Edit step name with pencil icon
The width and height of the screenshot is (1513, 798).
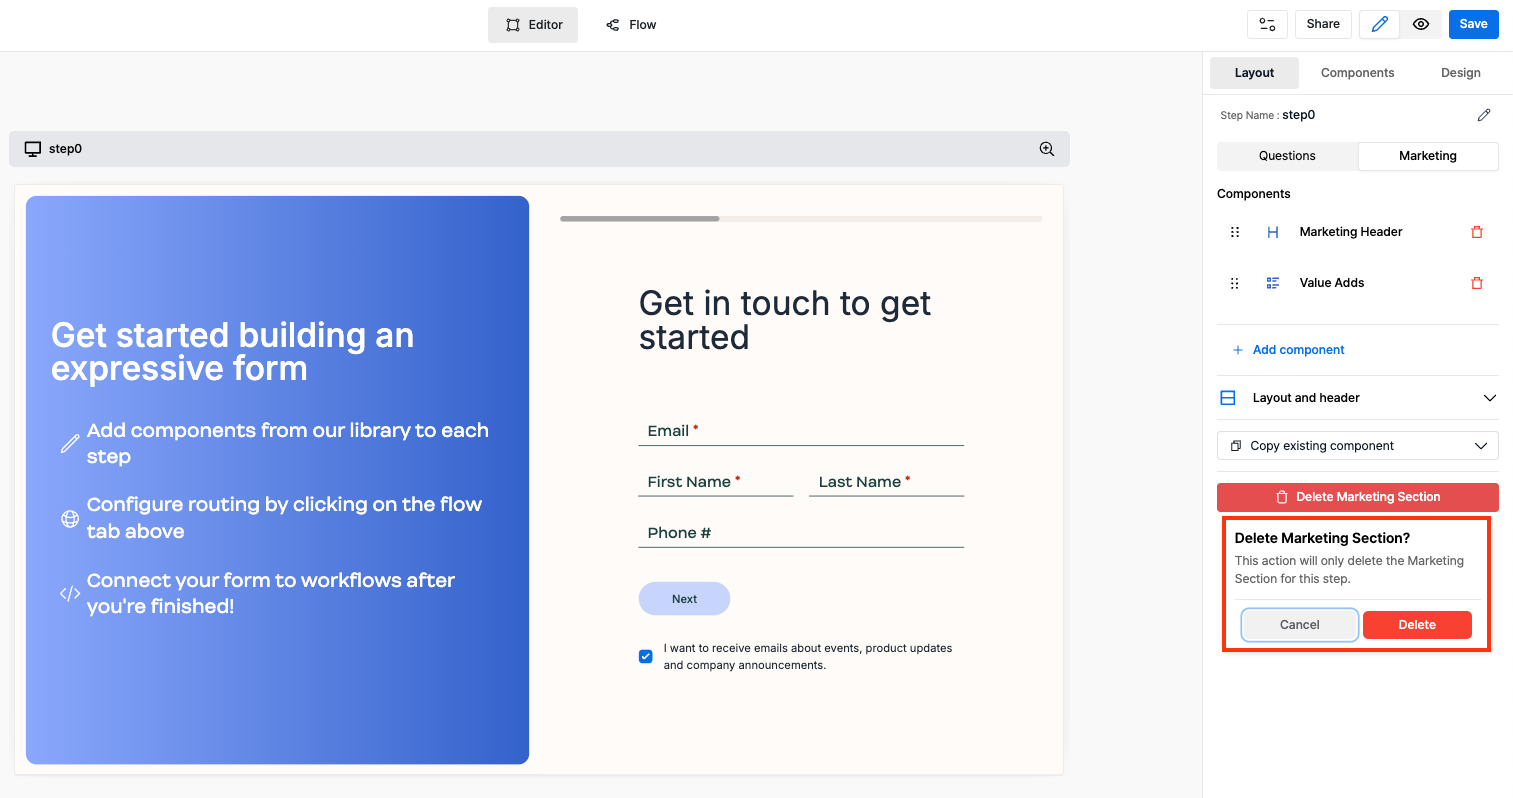tap(1484, 115)
